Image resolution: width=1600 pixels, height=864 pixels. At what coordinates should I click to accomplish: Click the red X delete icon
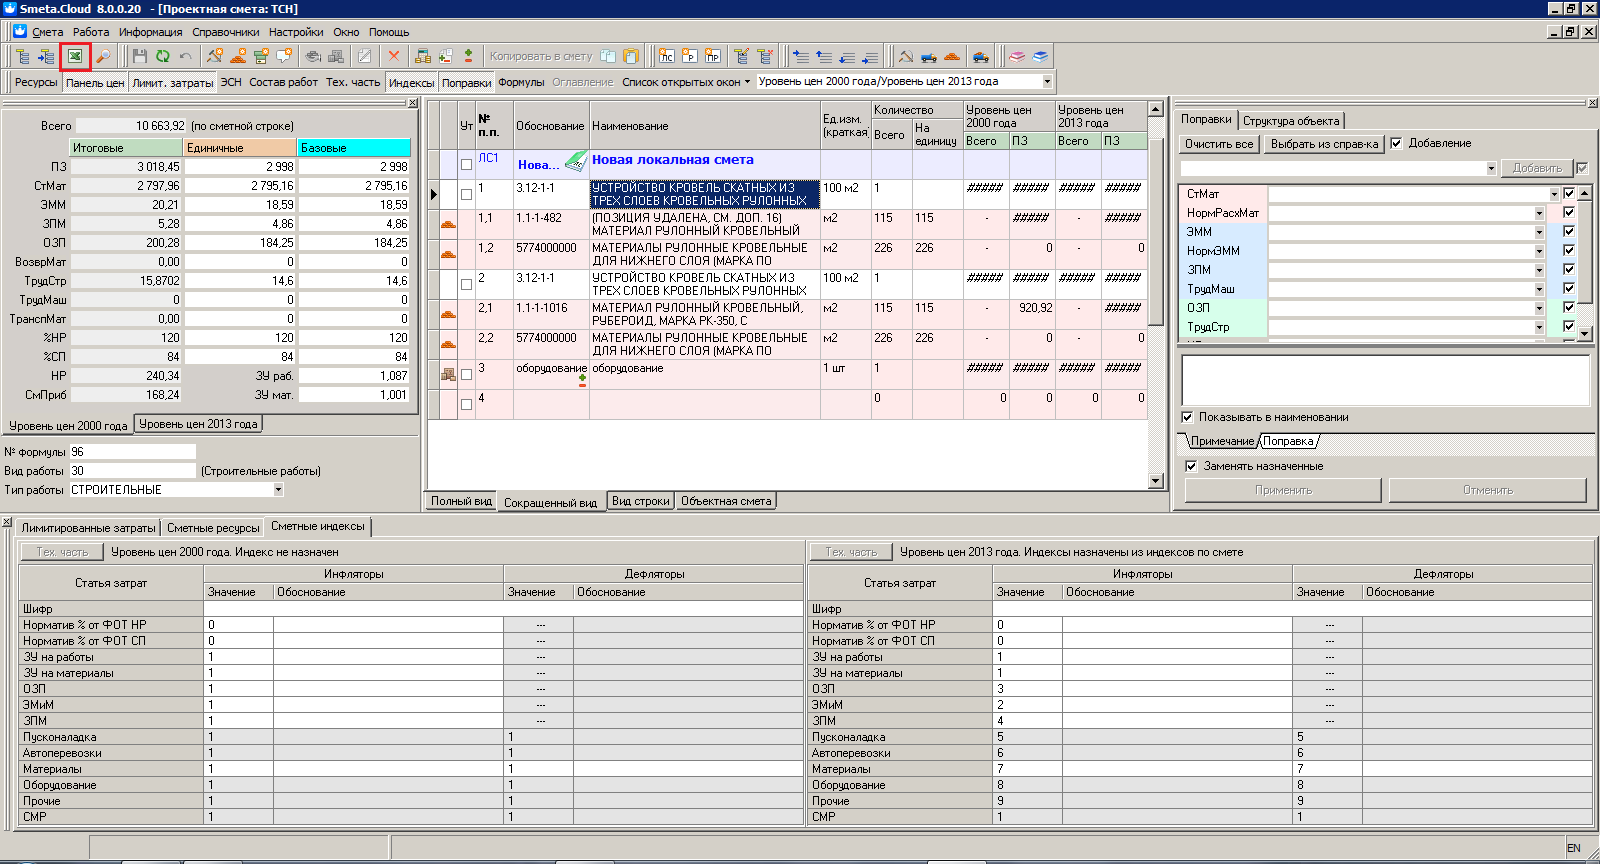tap(394, 56)
